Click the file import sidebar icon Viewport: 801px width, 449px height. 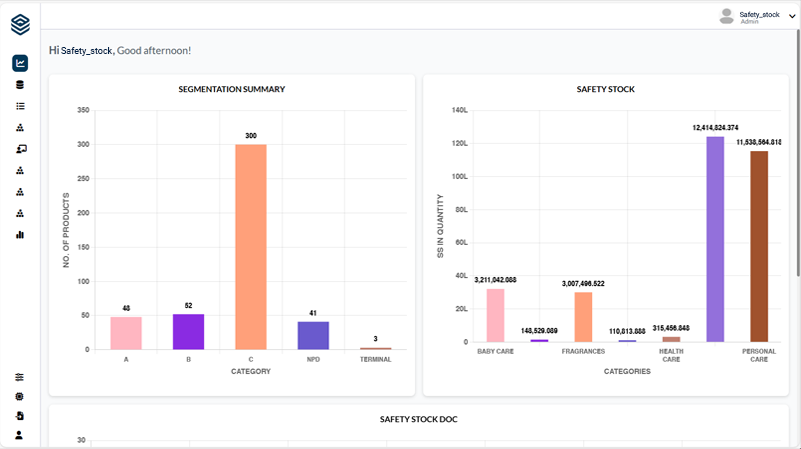(20, 415)
